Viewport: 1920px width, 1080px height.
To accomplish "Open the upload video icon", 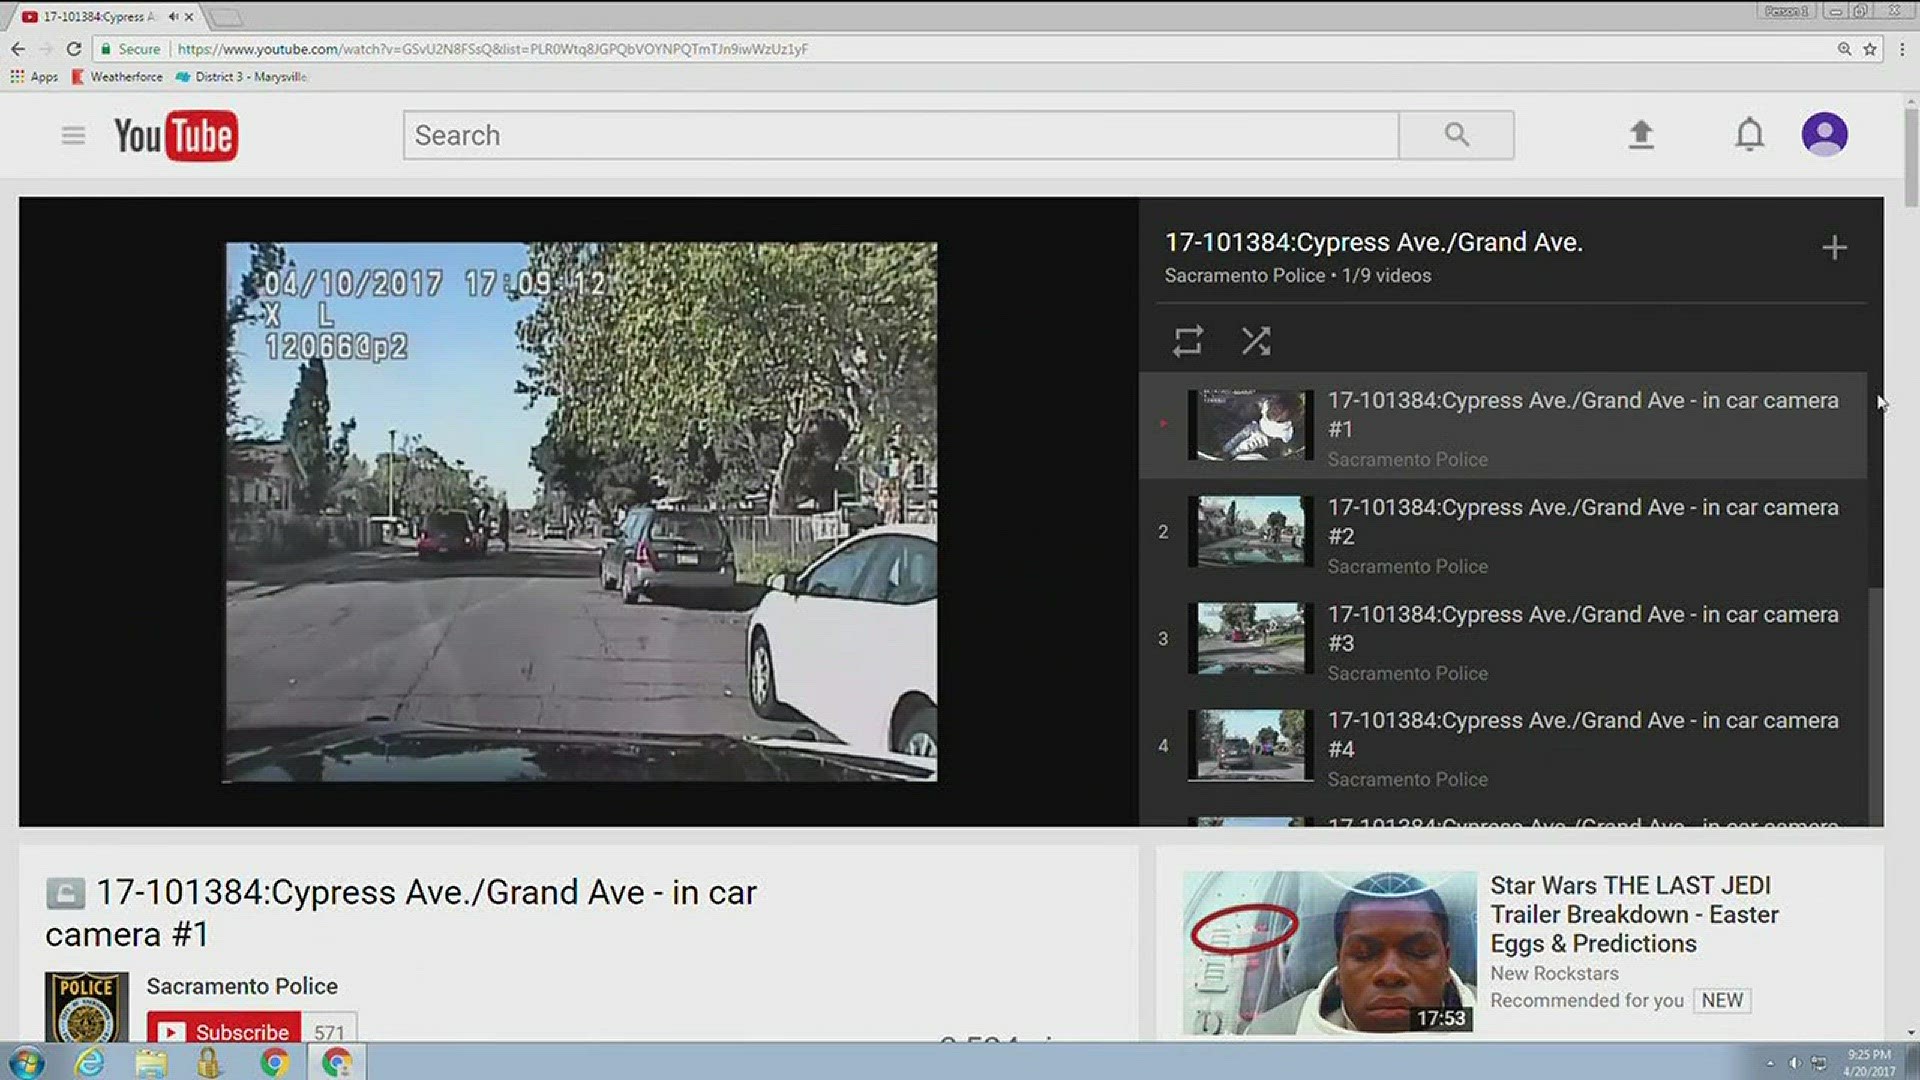I will 1641,135.
